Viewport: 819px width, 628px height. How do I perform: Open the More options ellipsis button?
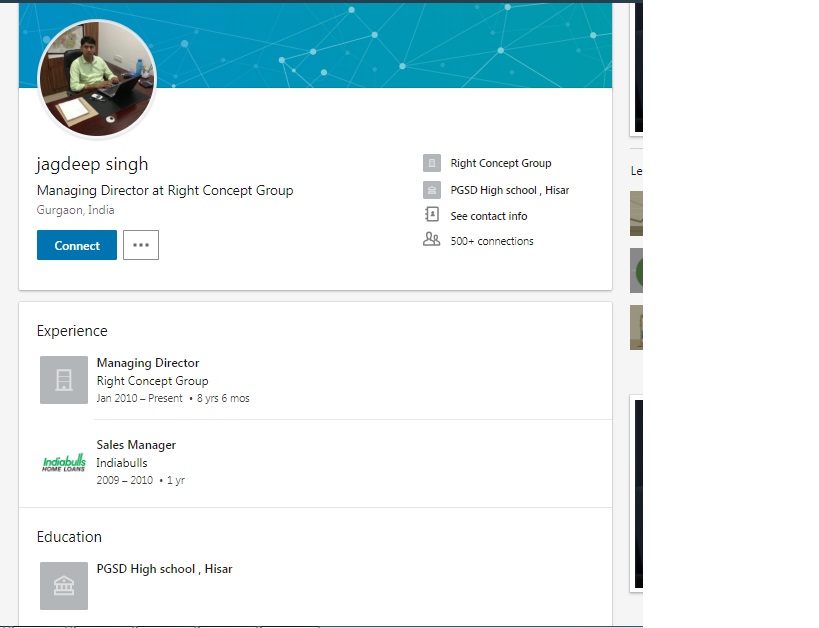141,245
